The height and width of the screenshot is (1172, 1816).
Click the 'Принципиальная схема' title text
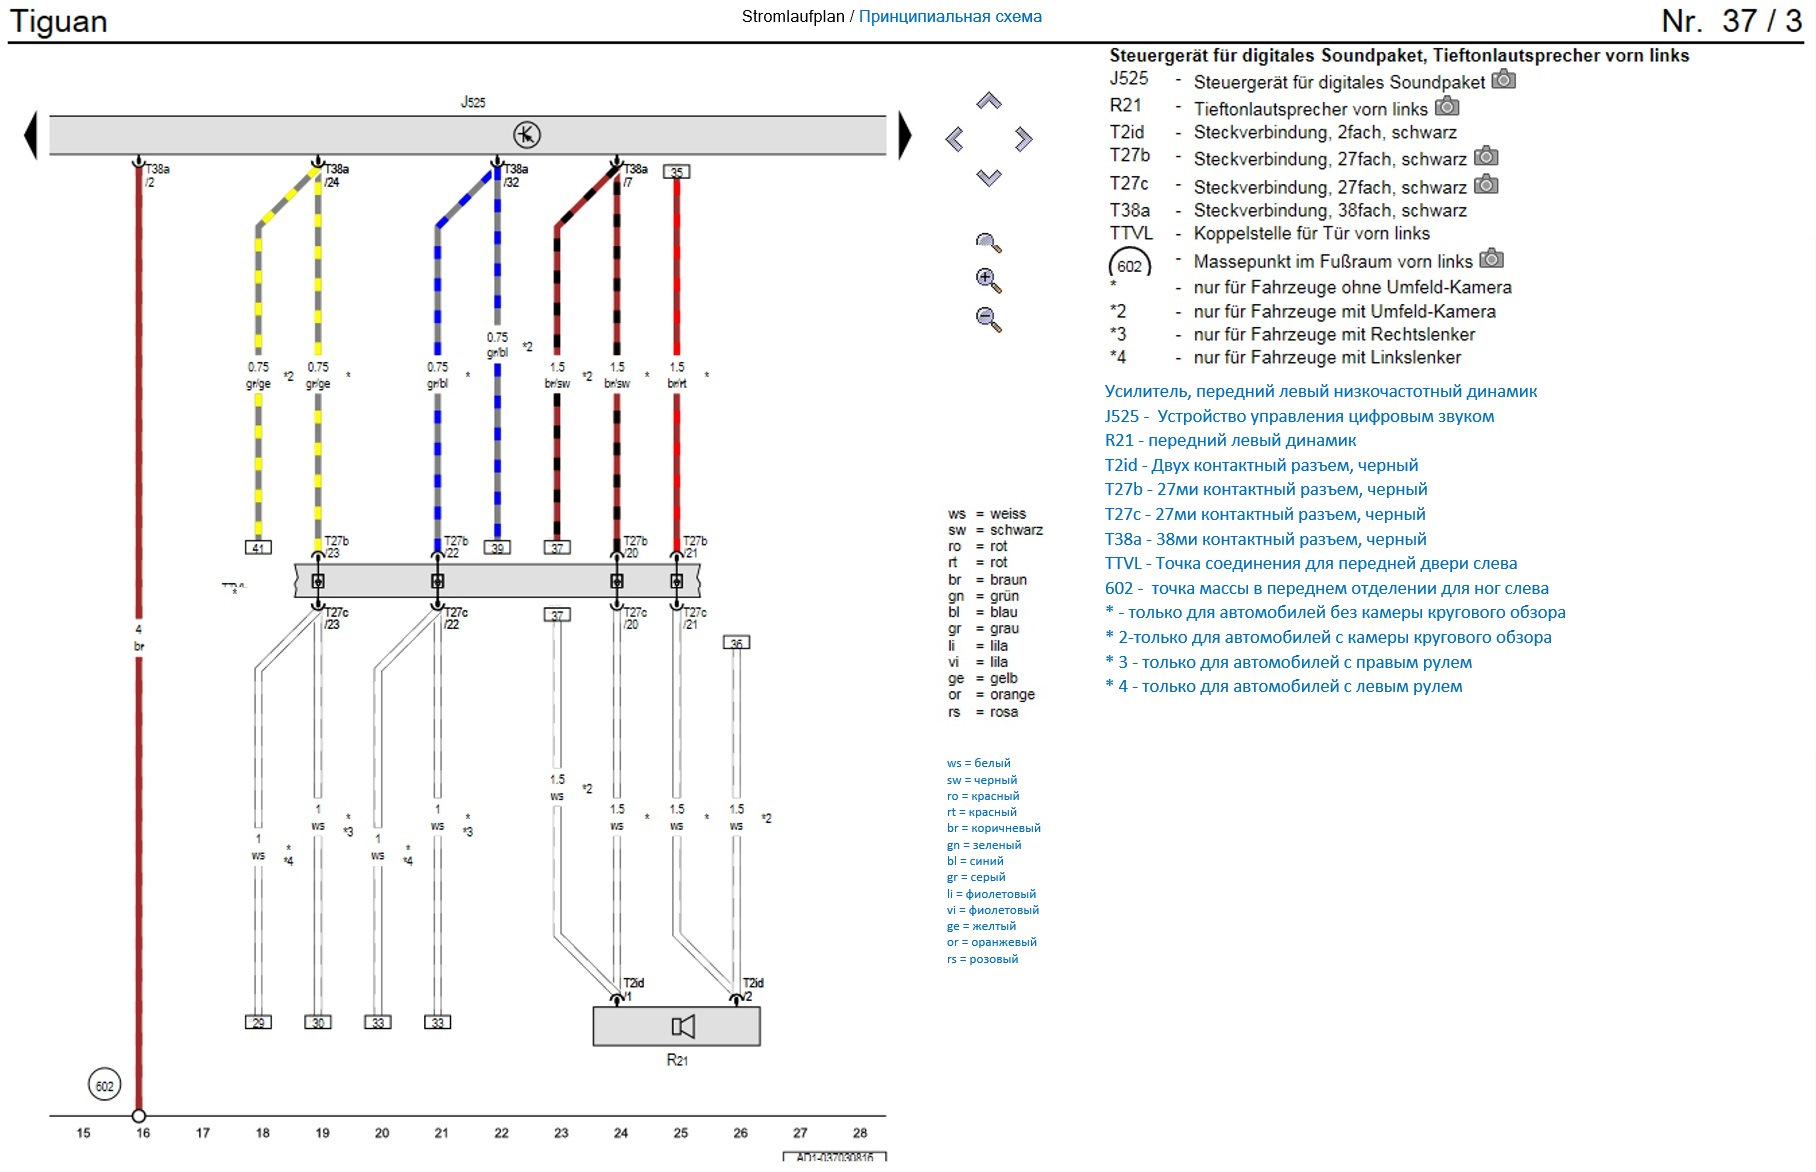click(x=950, y=16)
